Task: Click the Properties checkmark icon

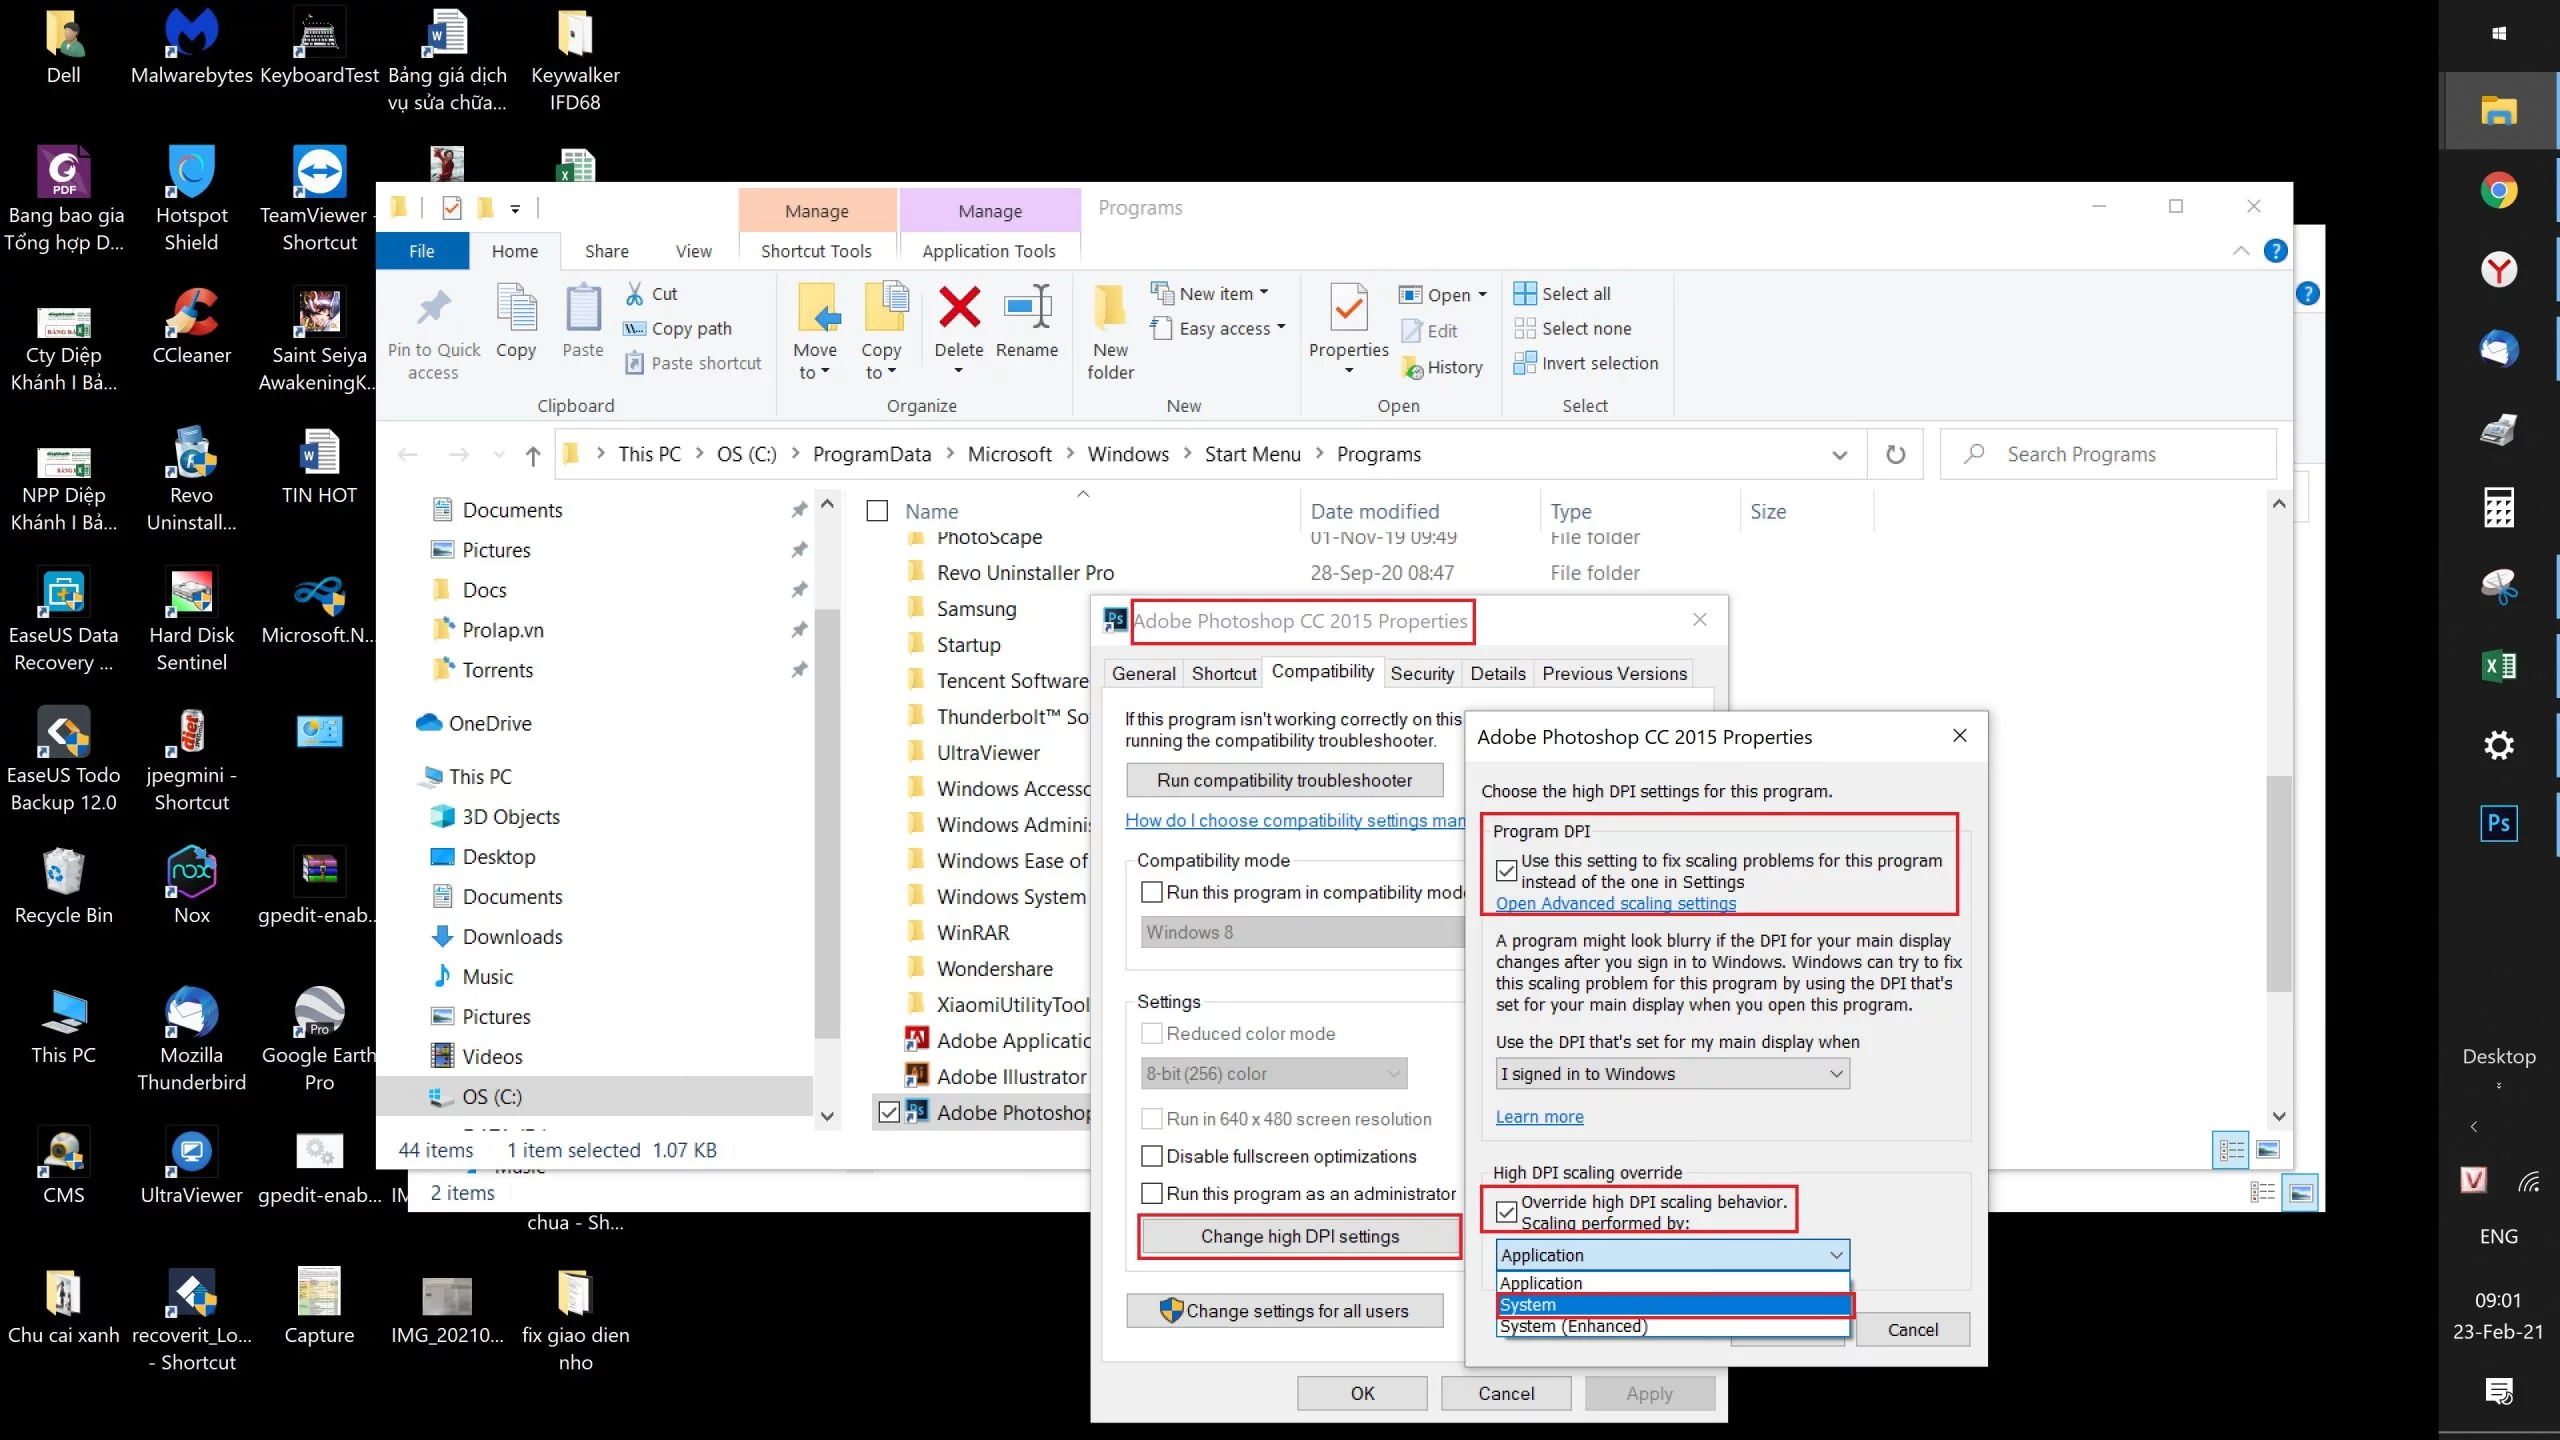Action: [1349, 307]
